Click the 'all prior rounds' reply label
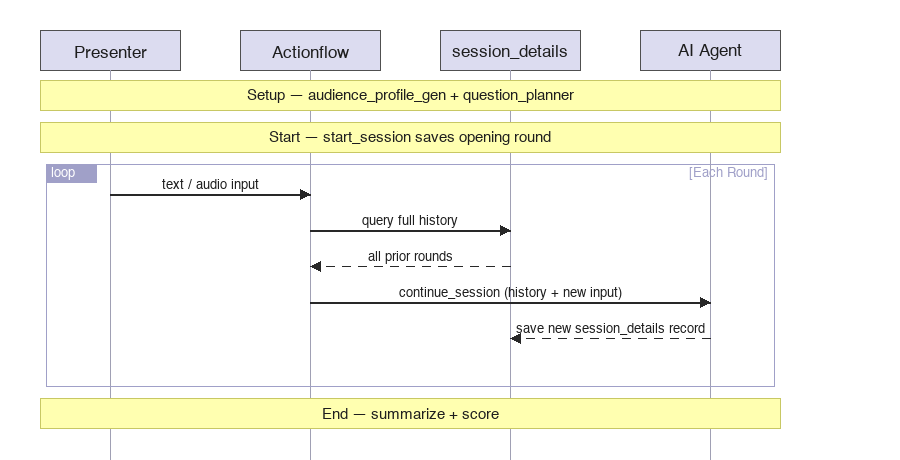 pos(410,256)
